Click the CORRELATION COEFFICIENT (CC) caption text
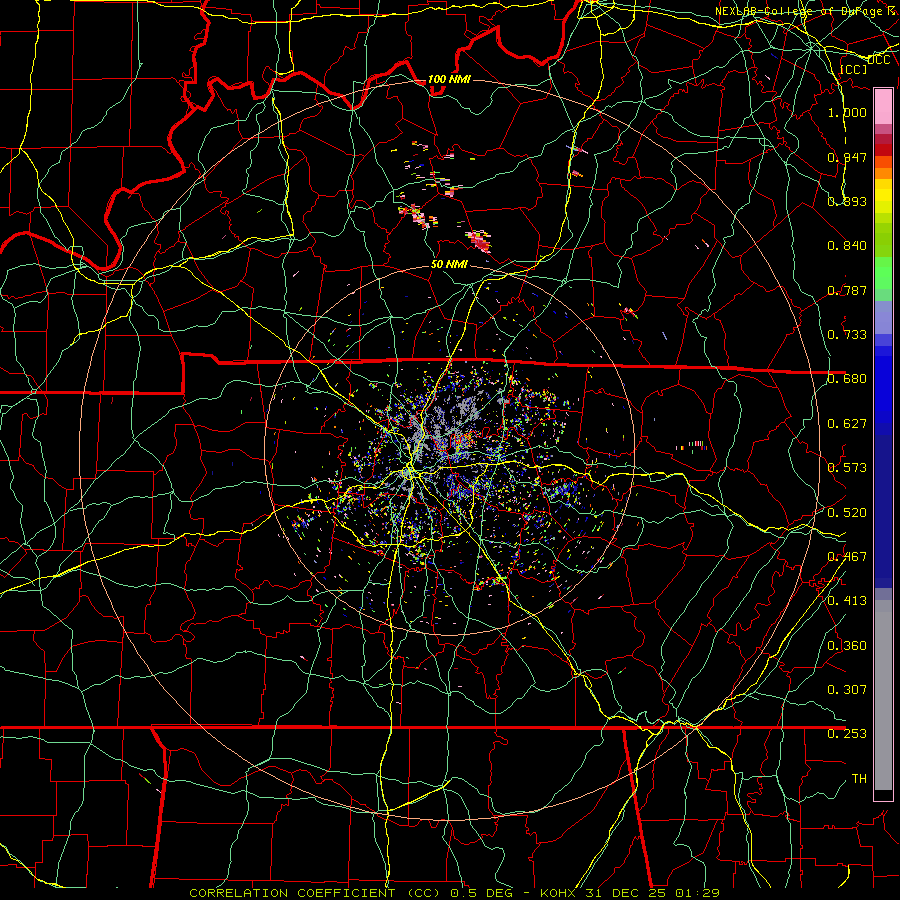900x900 pixels. (315, 893)
